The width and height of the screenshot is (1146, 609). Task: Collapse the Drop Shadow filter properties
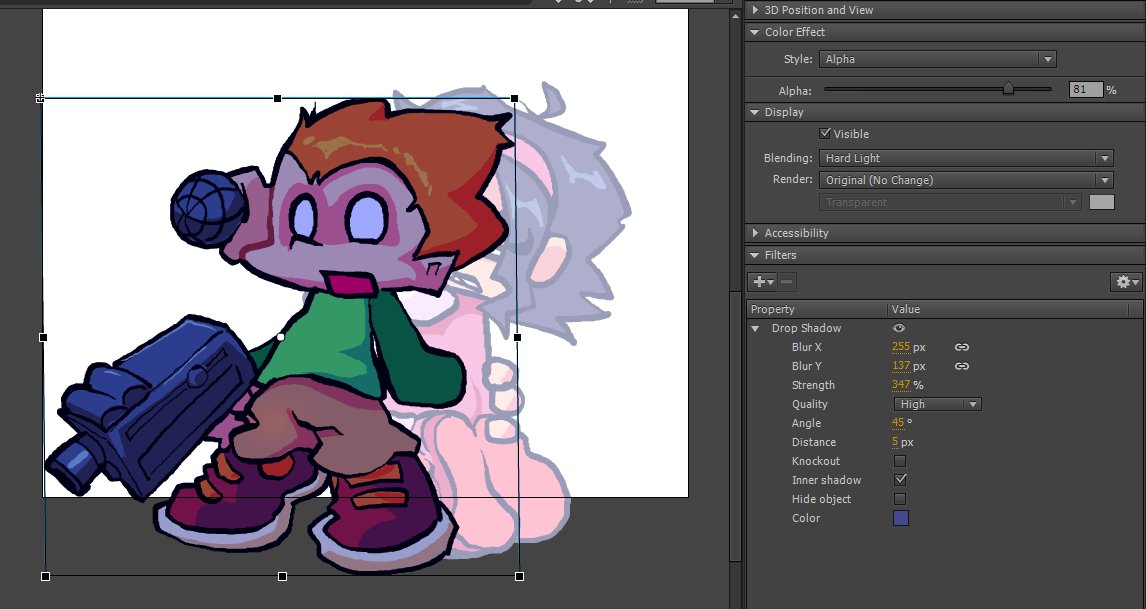click(x=756, y=329)
